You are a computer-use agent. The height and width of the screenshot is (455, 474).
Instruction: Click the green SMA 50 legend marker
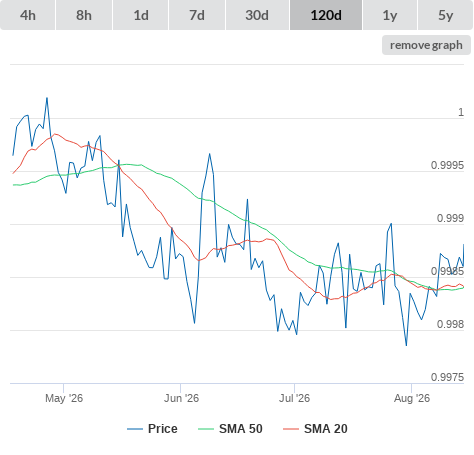206,429
